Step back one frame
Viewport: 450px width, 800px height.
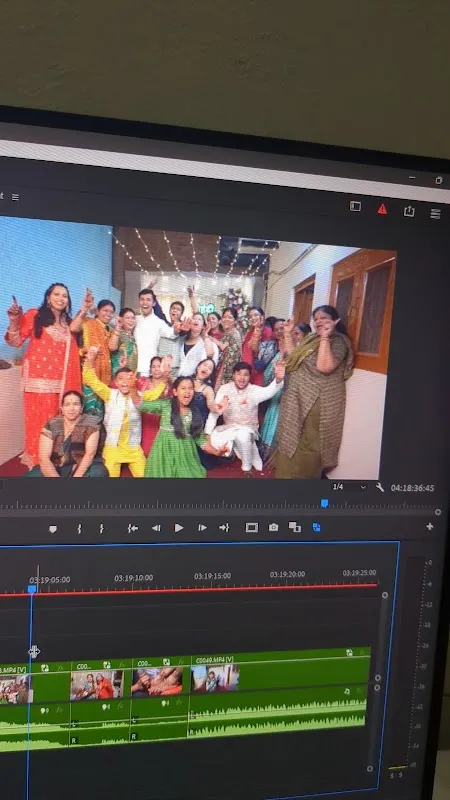tap(156, 528)
